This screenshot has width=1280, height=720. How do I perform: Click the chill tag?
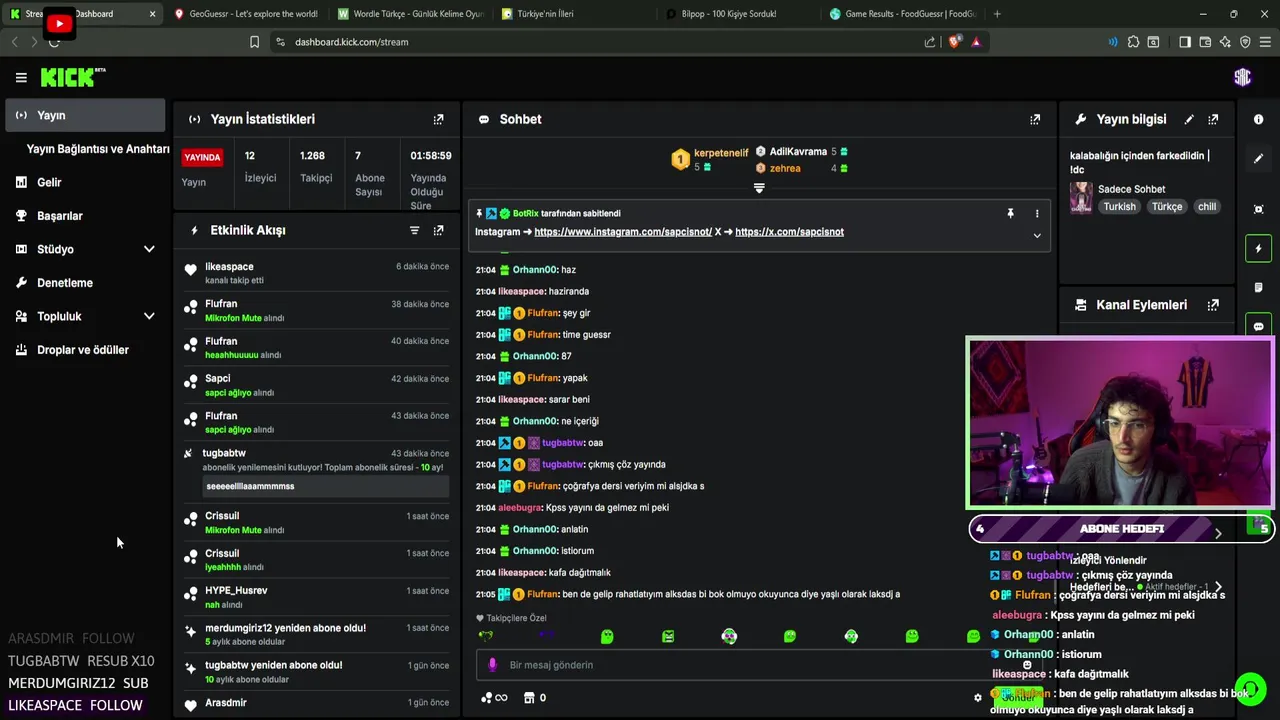tap(1207, 207)
